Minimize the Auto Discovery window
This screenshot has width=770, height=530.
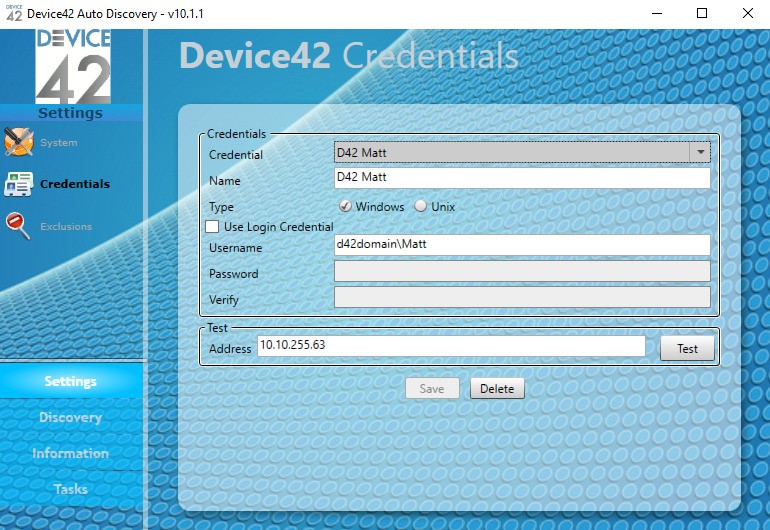(657, 13)
